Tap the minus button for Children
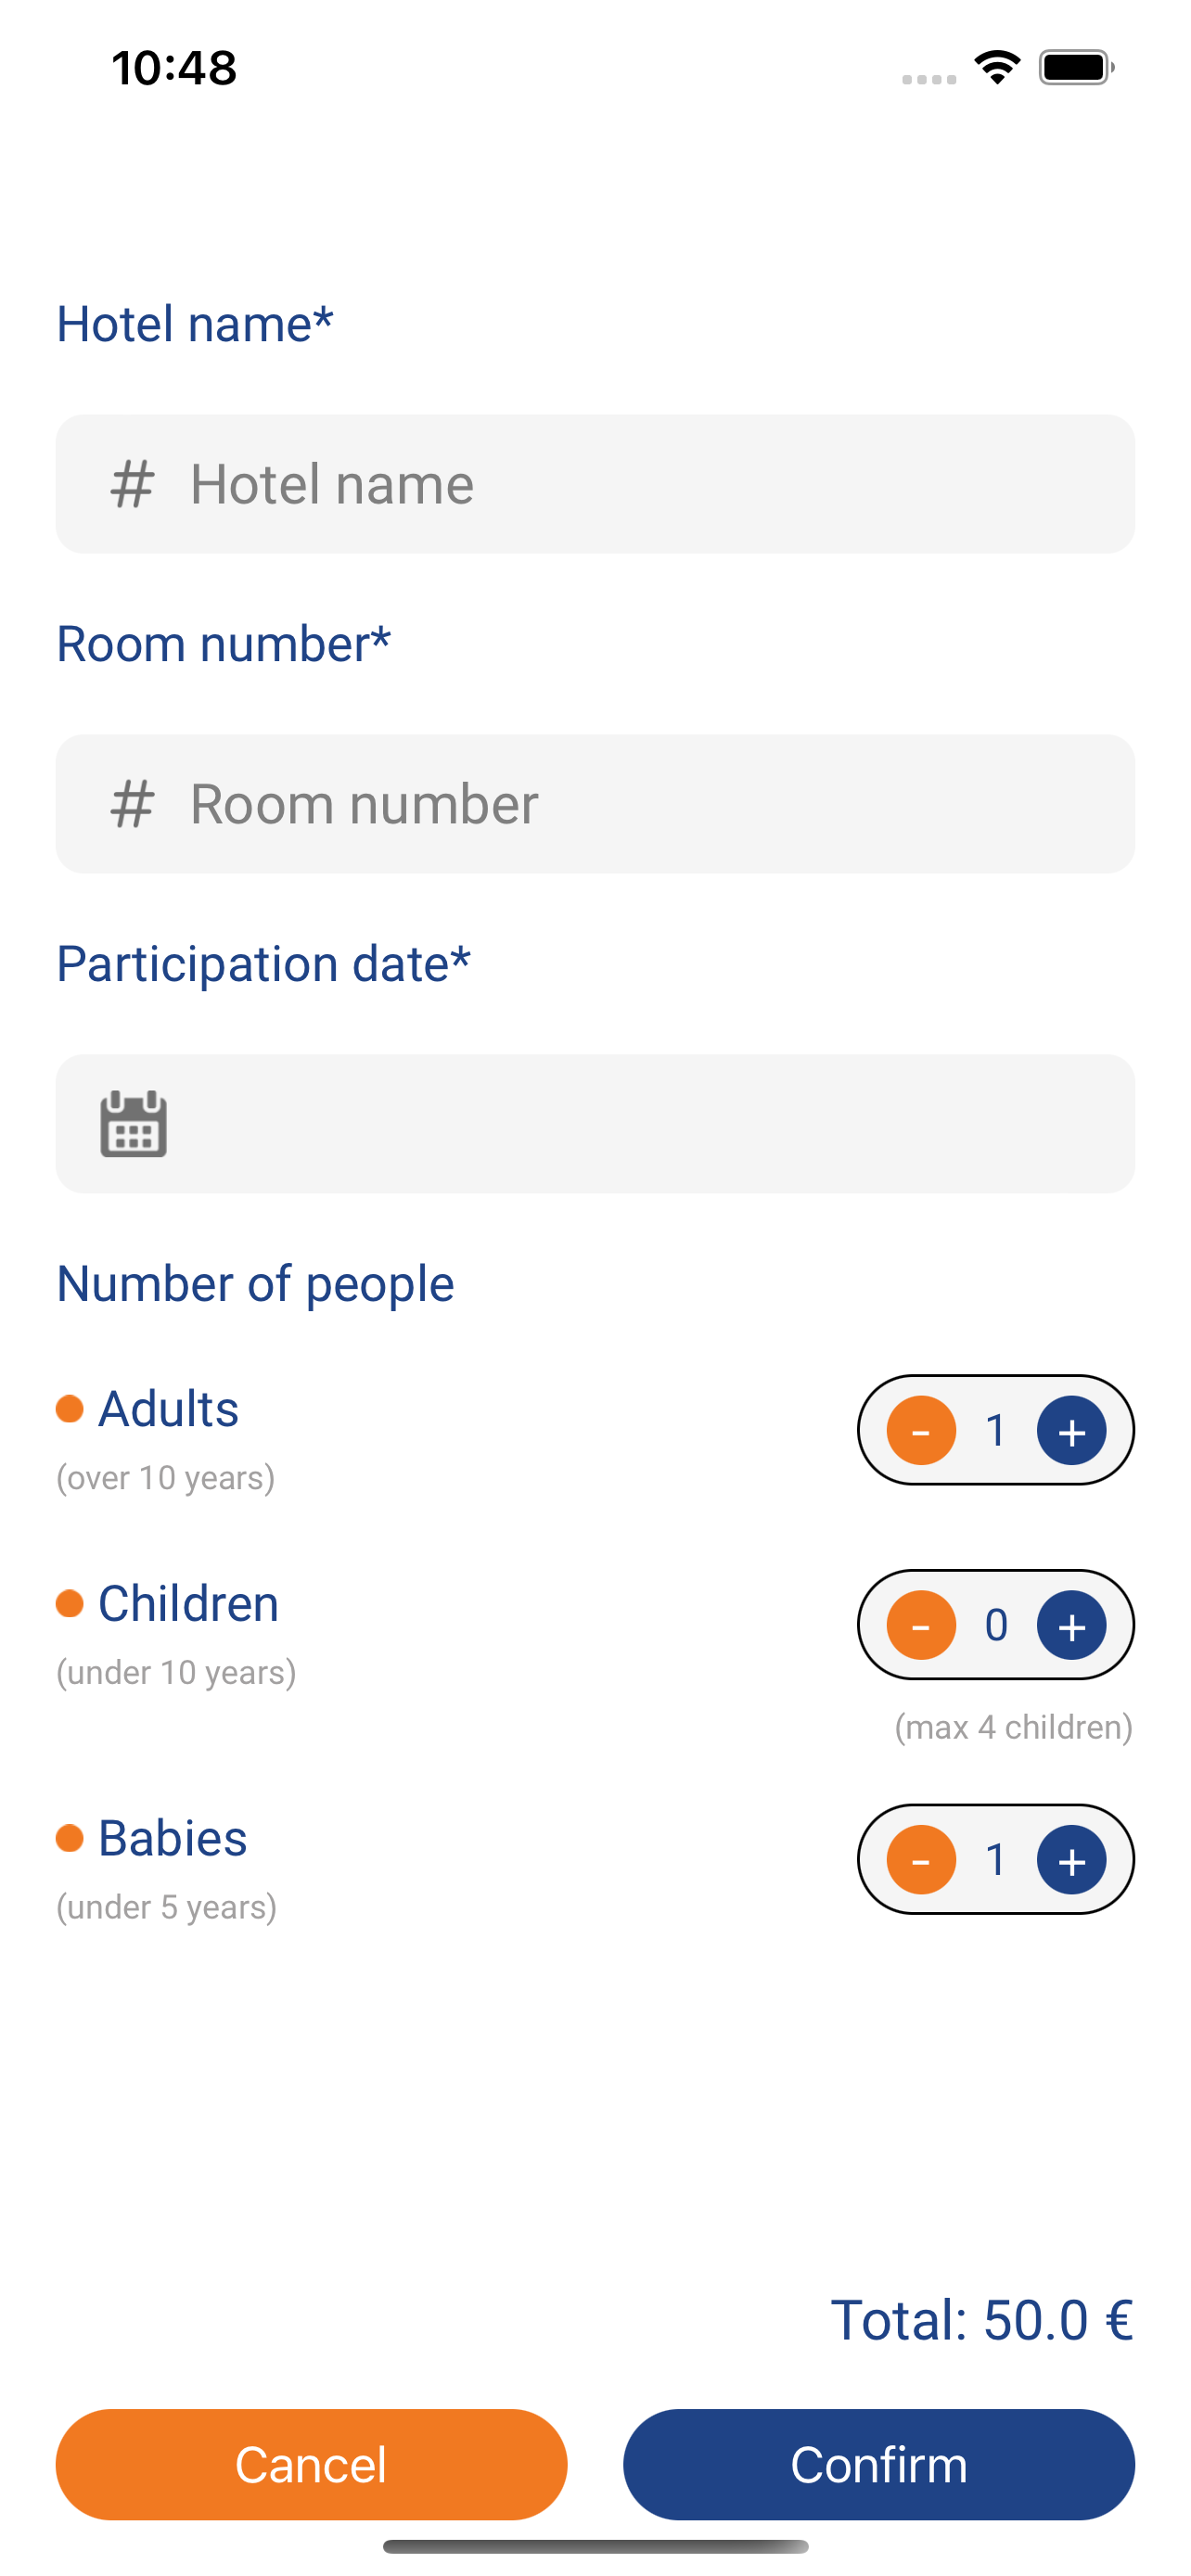Viewport: 1191px width, 2576px height. point(921,1625)
